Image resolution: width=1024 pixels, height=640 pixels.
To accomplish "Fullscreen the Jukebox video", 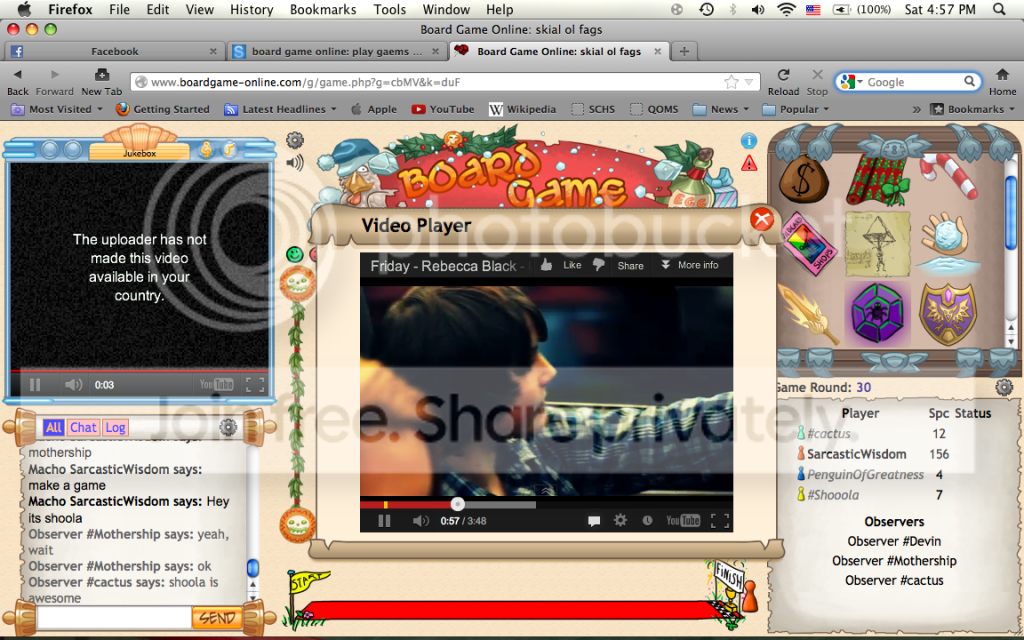I will (x=255, y=385).
